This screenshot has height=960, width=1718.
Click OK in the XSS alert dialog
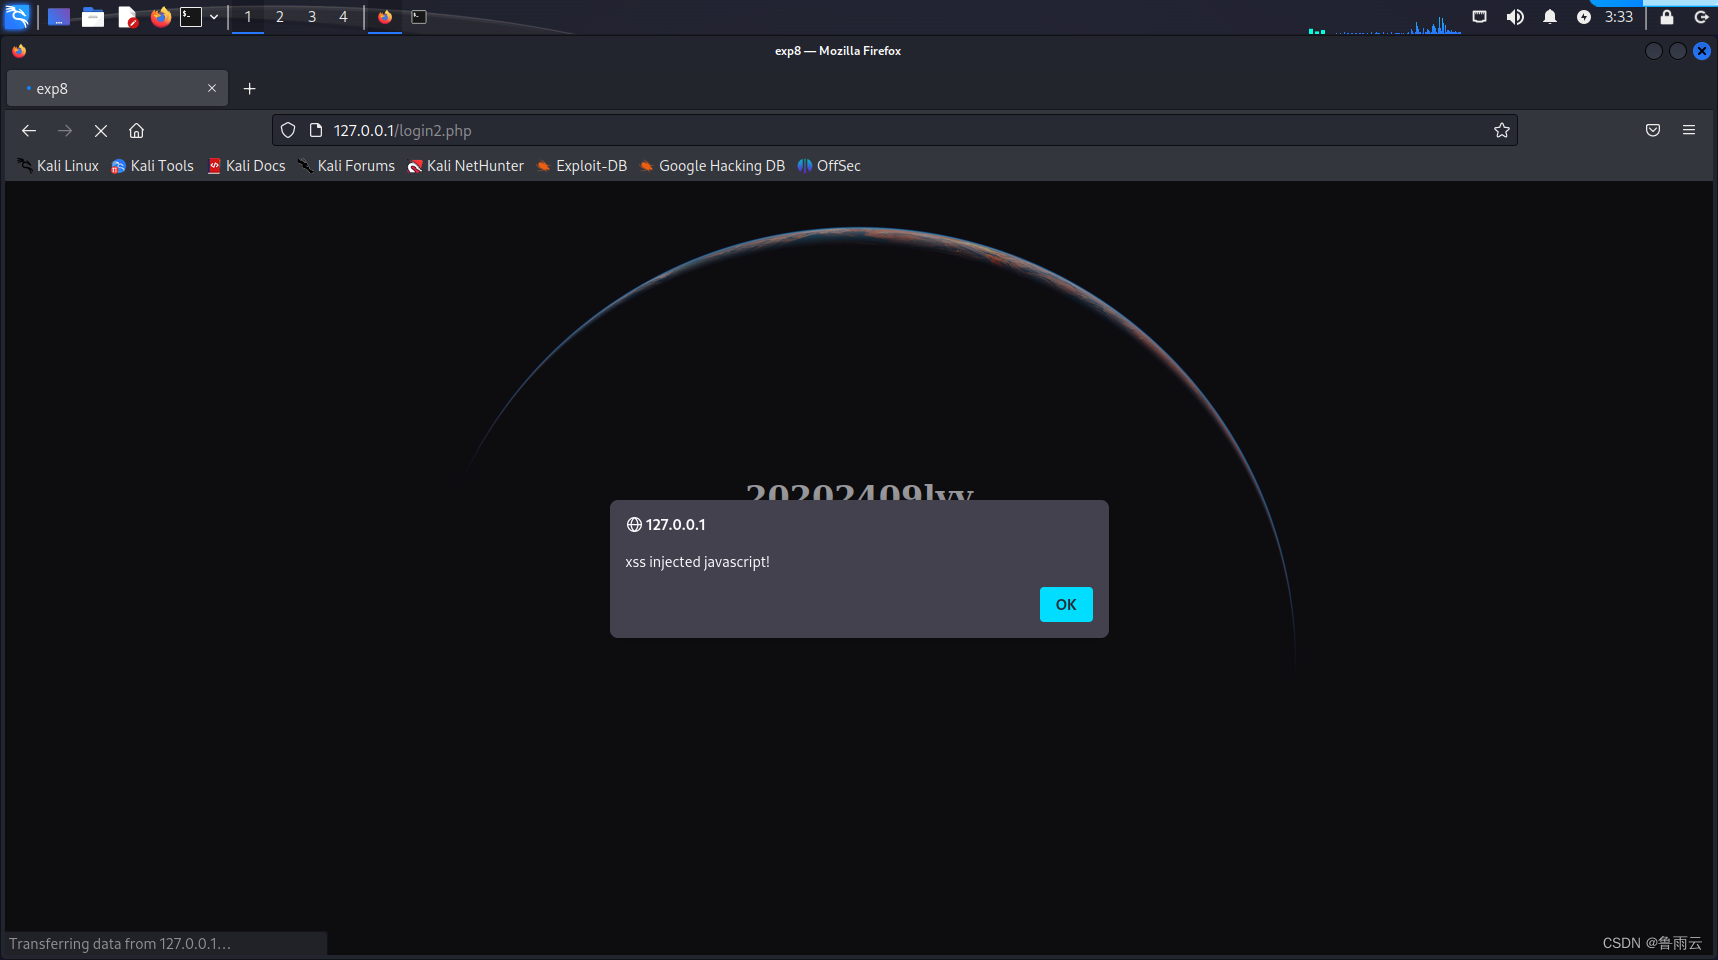[1066, 604]
